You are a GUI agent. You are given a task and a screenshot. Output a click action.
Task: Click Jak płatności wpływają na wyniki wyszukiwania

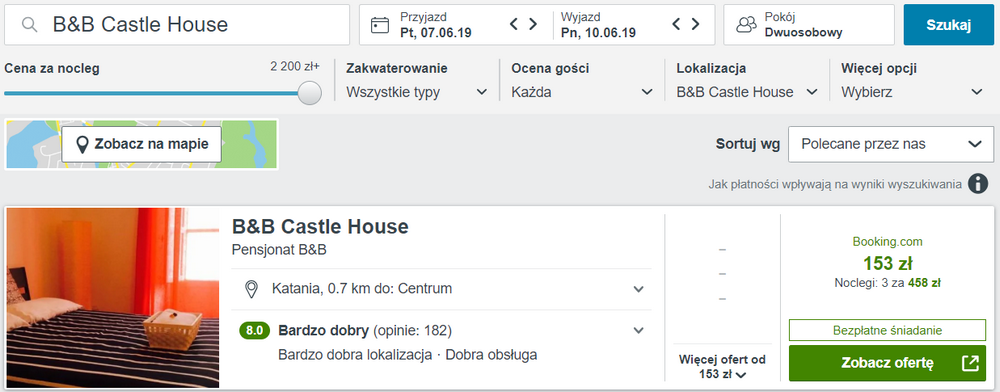click(835, 184)
